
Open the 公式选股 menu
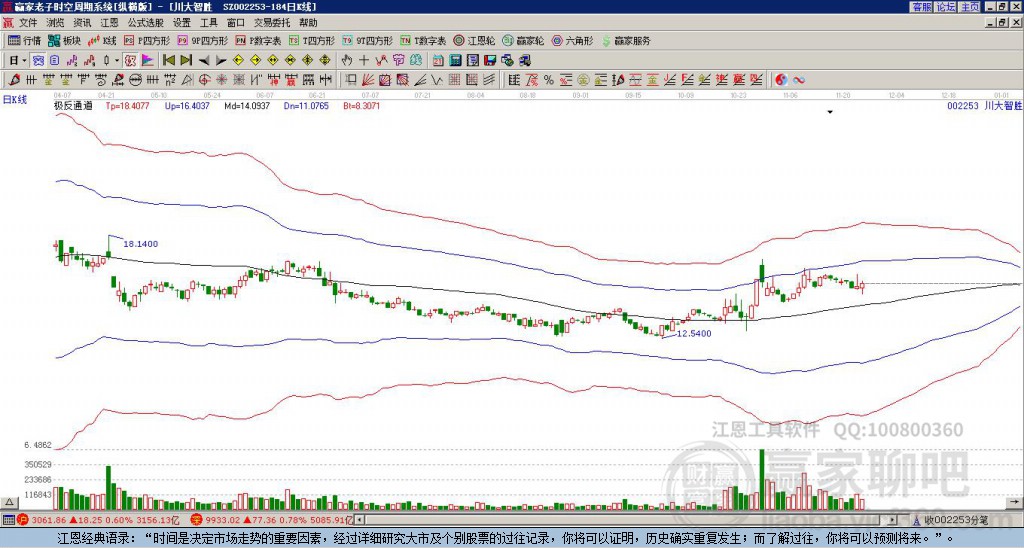[146, 23]
